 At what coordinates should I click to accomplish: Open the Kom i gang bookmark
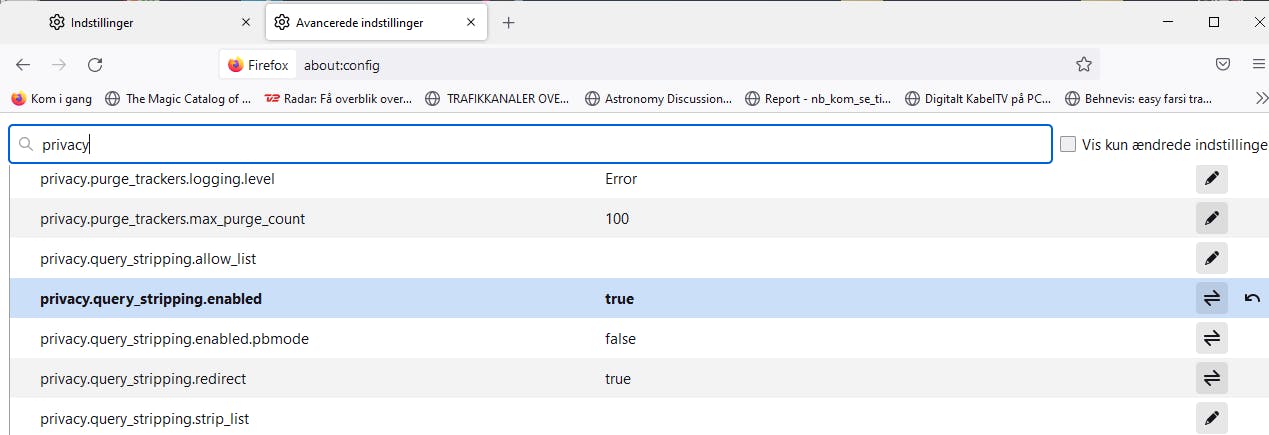click(x=52, y=98)
